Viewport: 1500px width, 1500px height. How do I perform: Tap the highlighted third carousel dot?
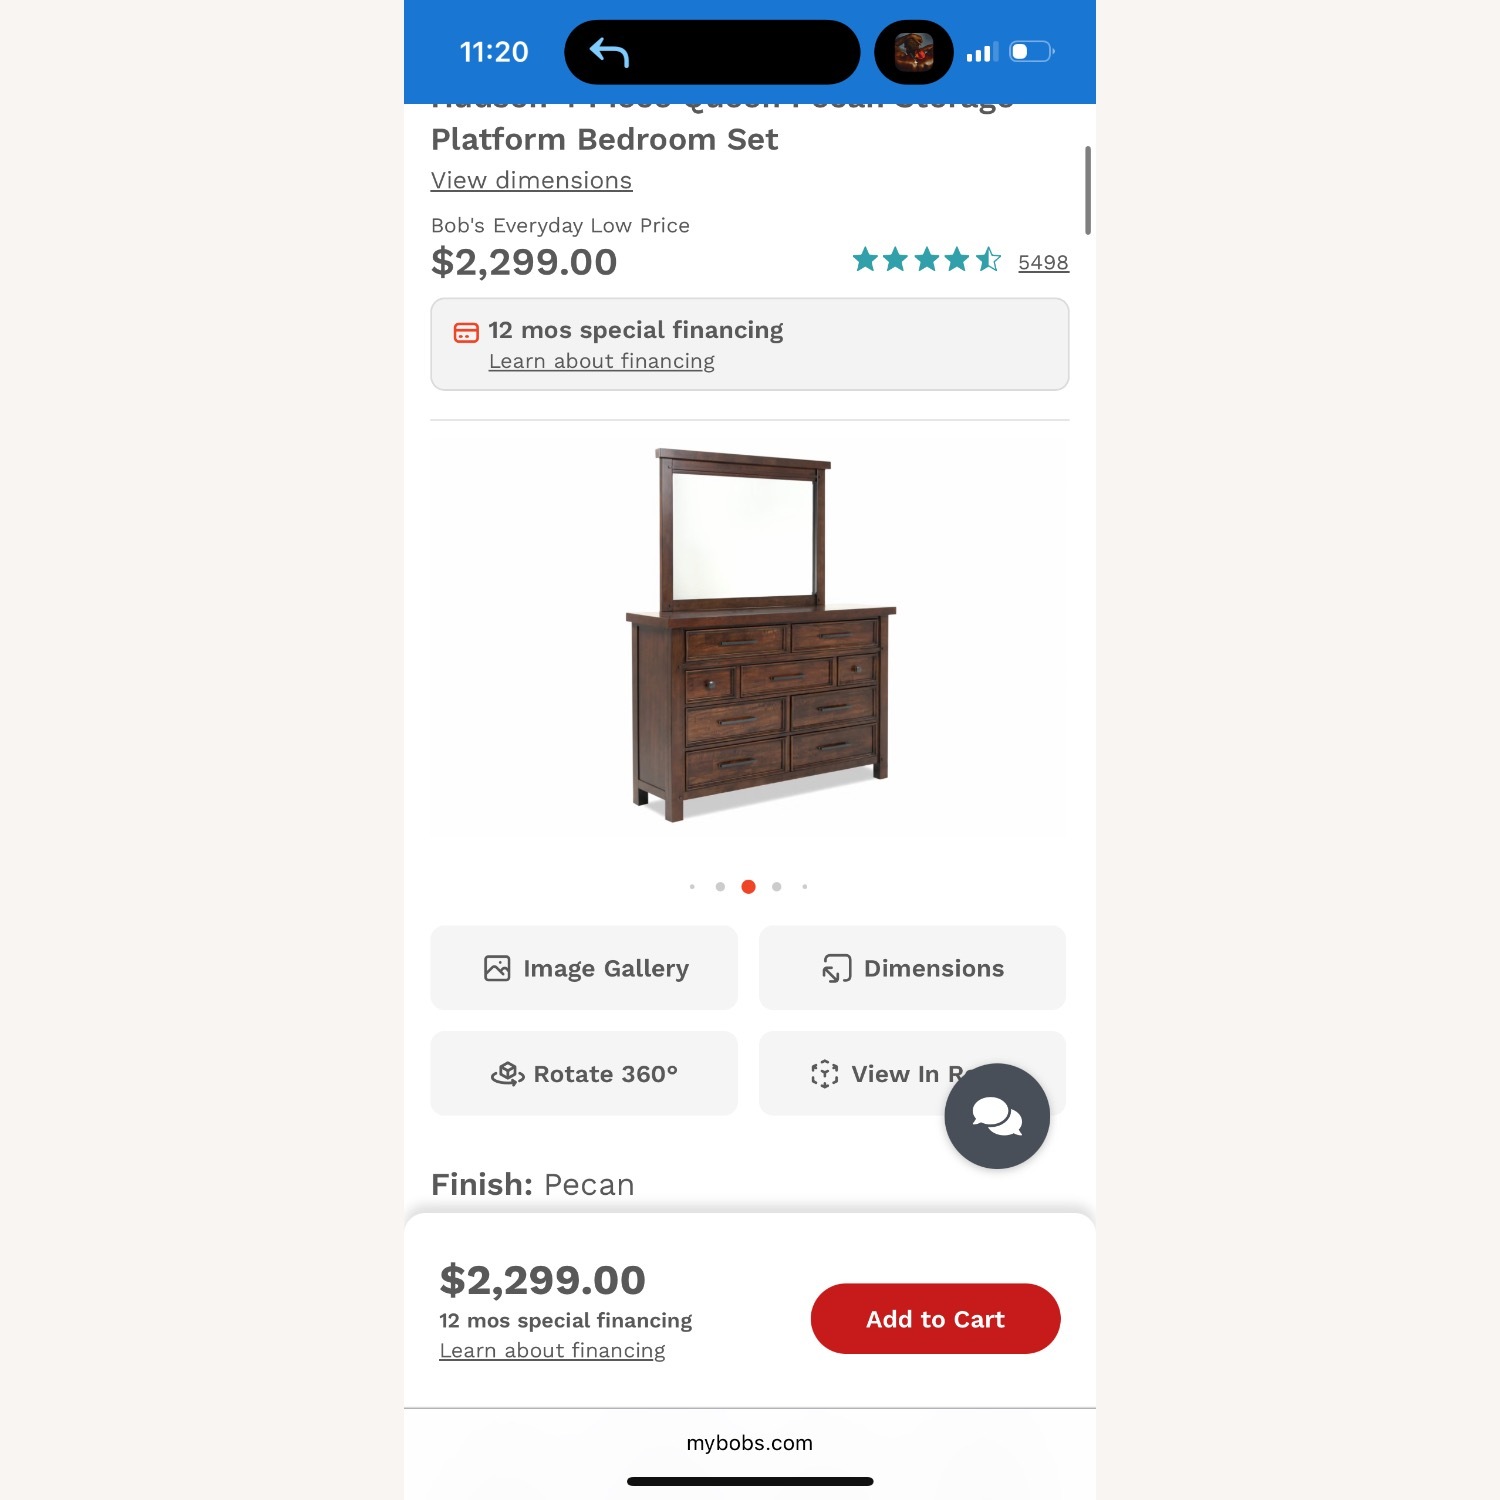[748, 886]
